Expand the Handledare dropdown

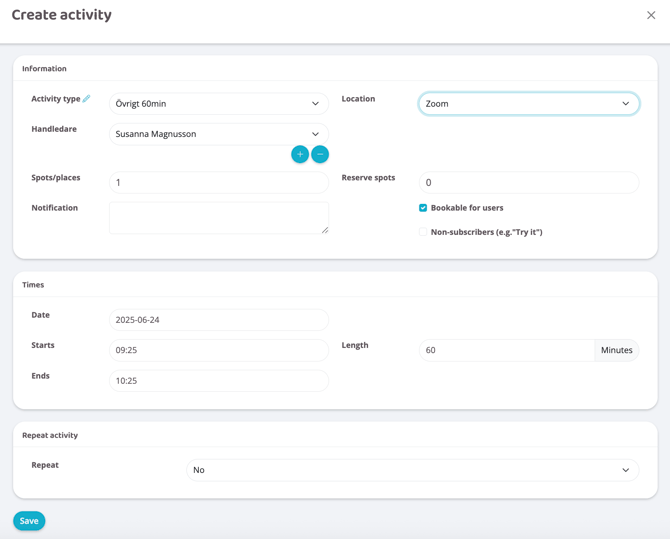[x=219, y=134]
